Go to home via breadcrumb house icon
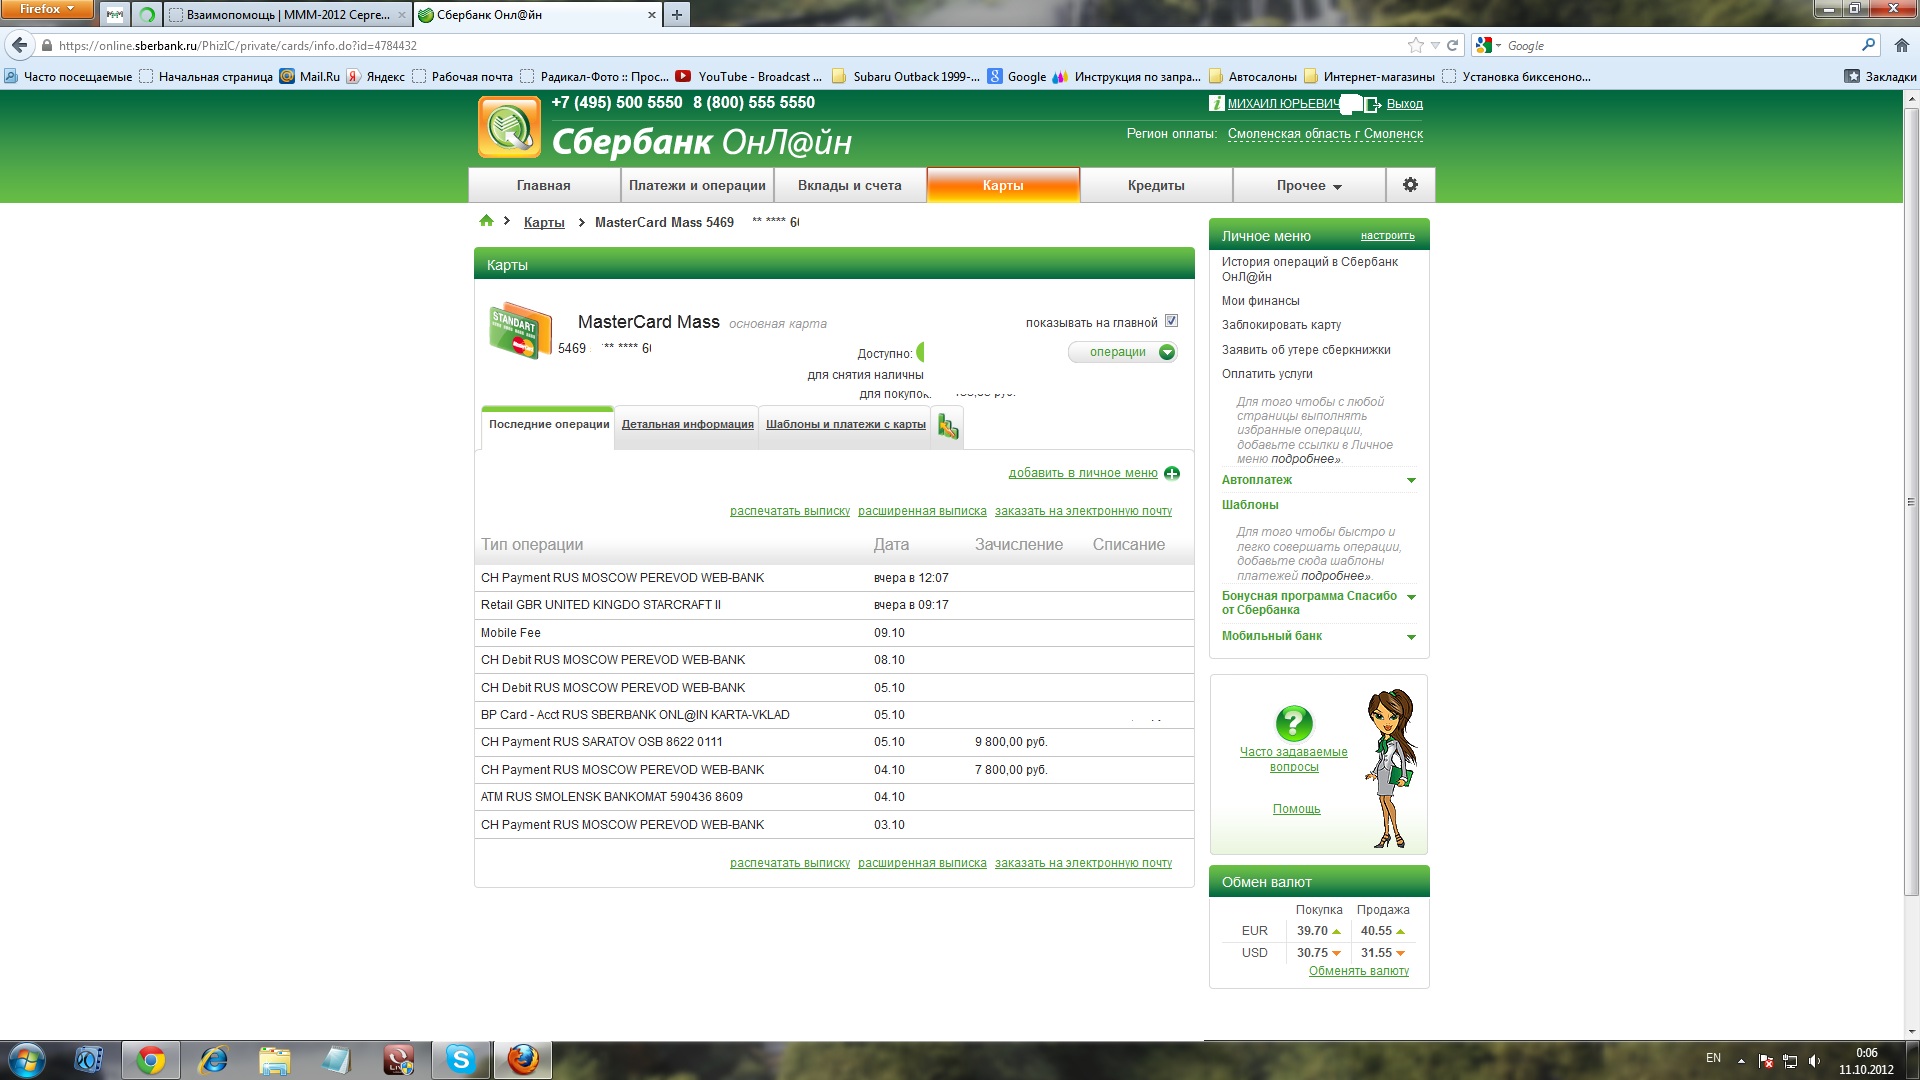Screen dimensions: 1920x1080 click(x=486, y=221)
